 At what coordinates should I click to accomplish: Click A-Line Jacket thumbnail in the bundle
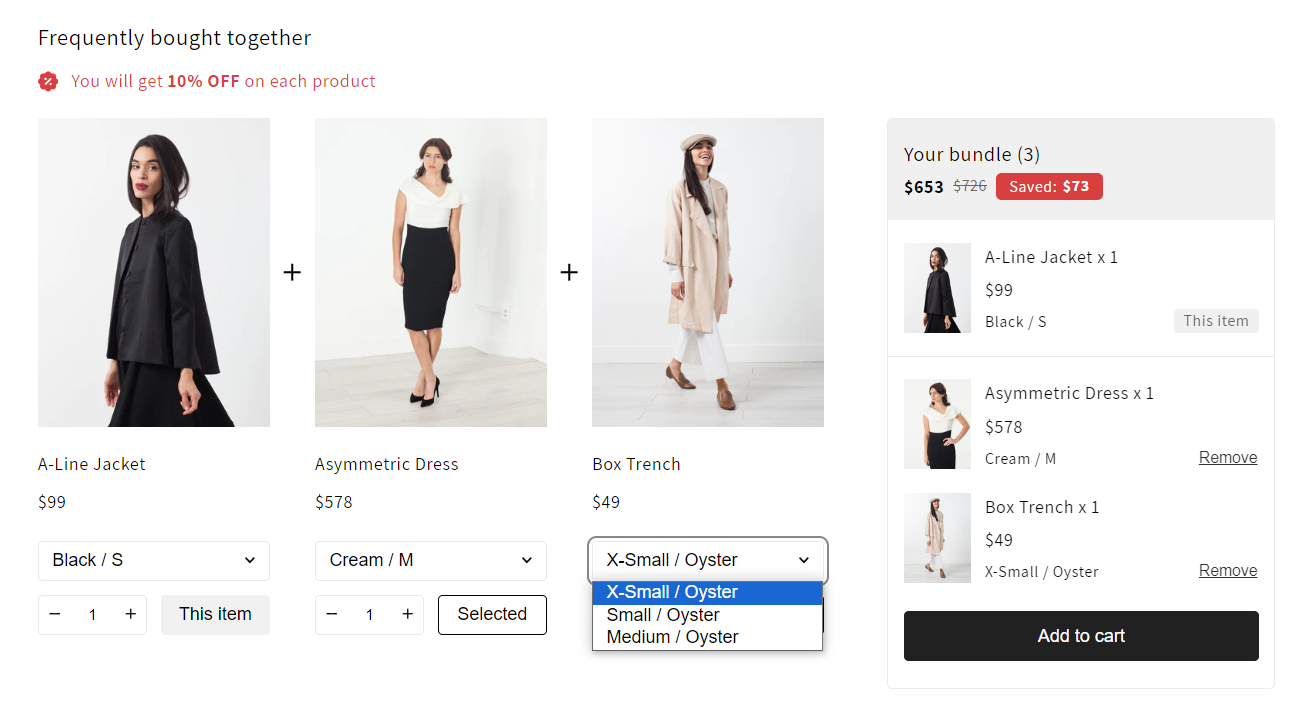click(937, 288)
